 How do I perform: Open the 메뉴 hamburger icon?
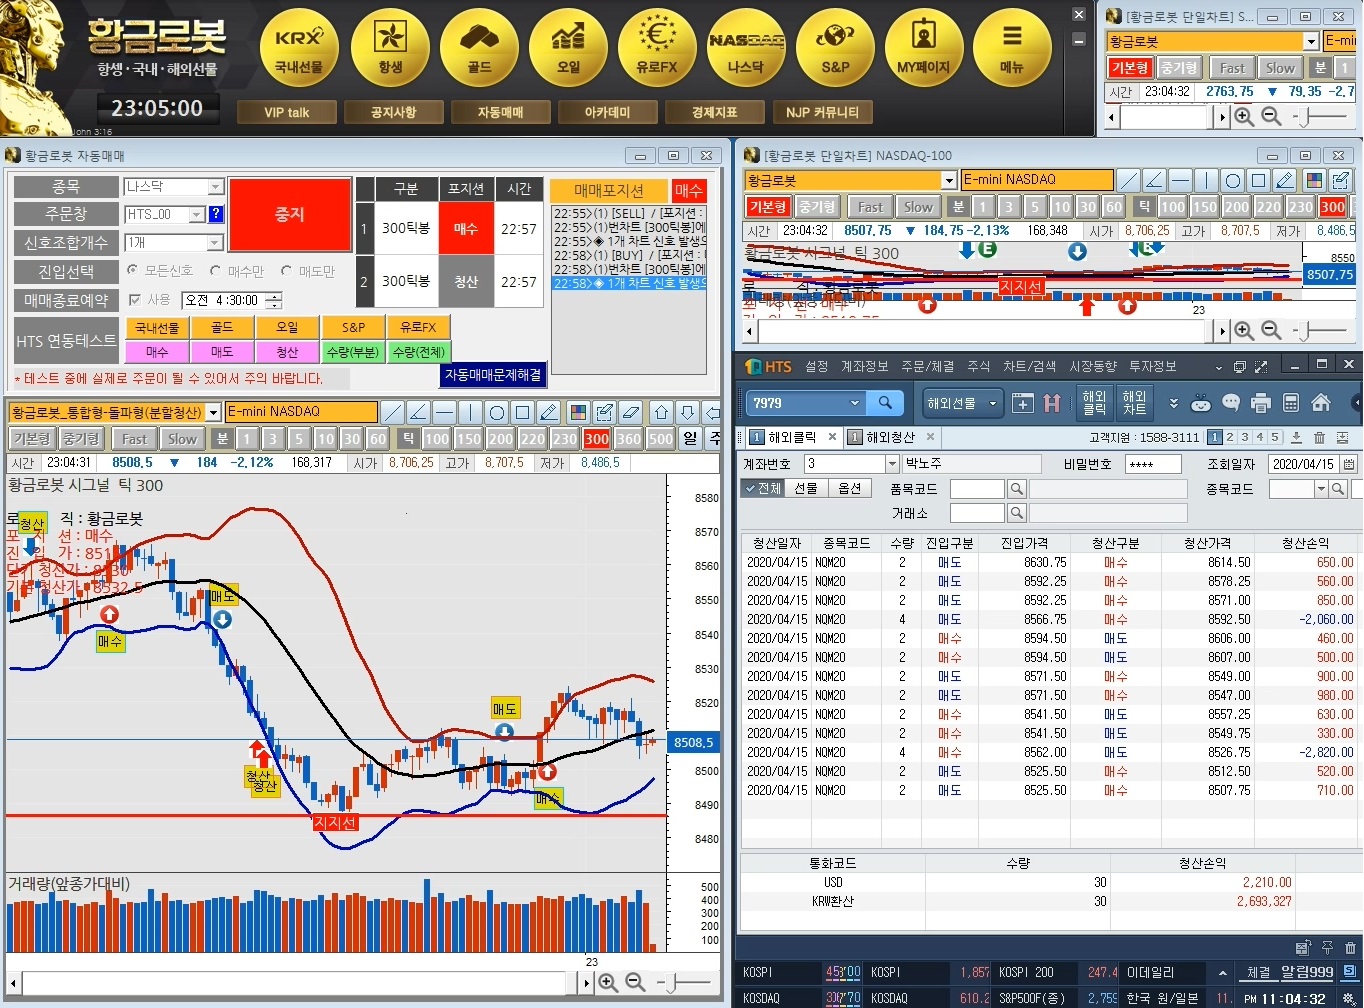point(1012,48)
